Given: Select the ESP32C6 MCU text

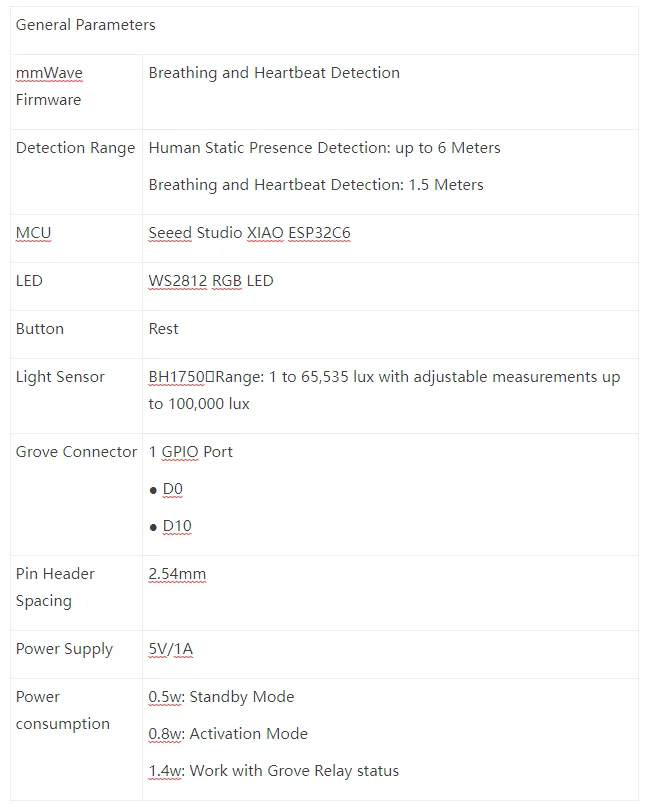Looking at the screenshot, I should pos(319,233).
